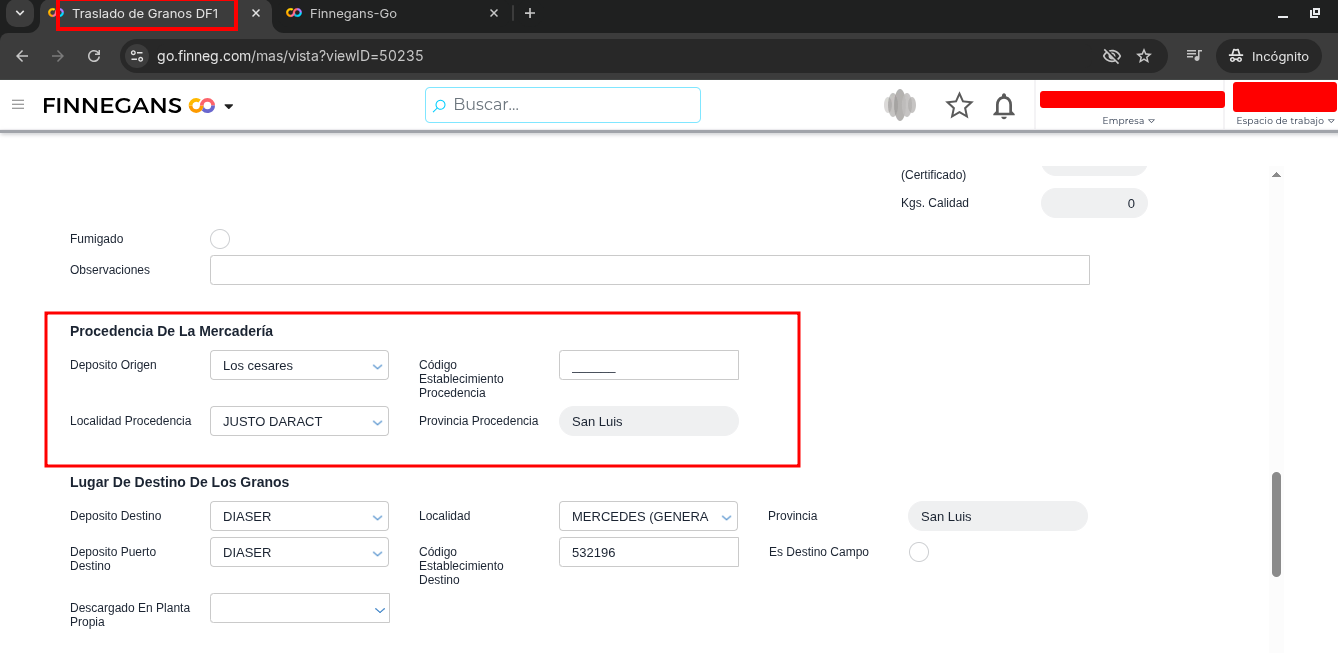Switch to Traslado de Granos DF1 tab
The width and height of the screenshot is (1338, 653).
(x=145, y=13)
